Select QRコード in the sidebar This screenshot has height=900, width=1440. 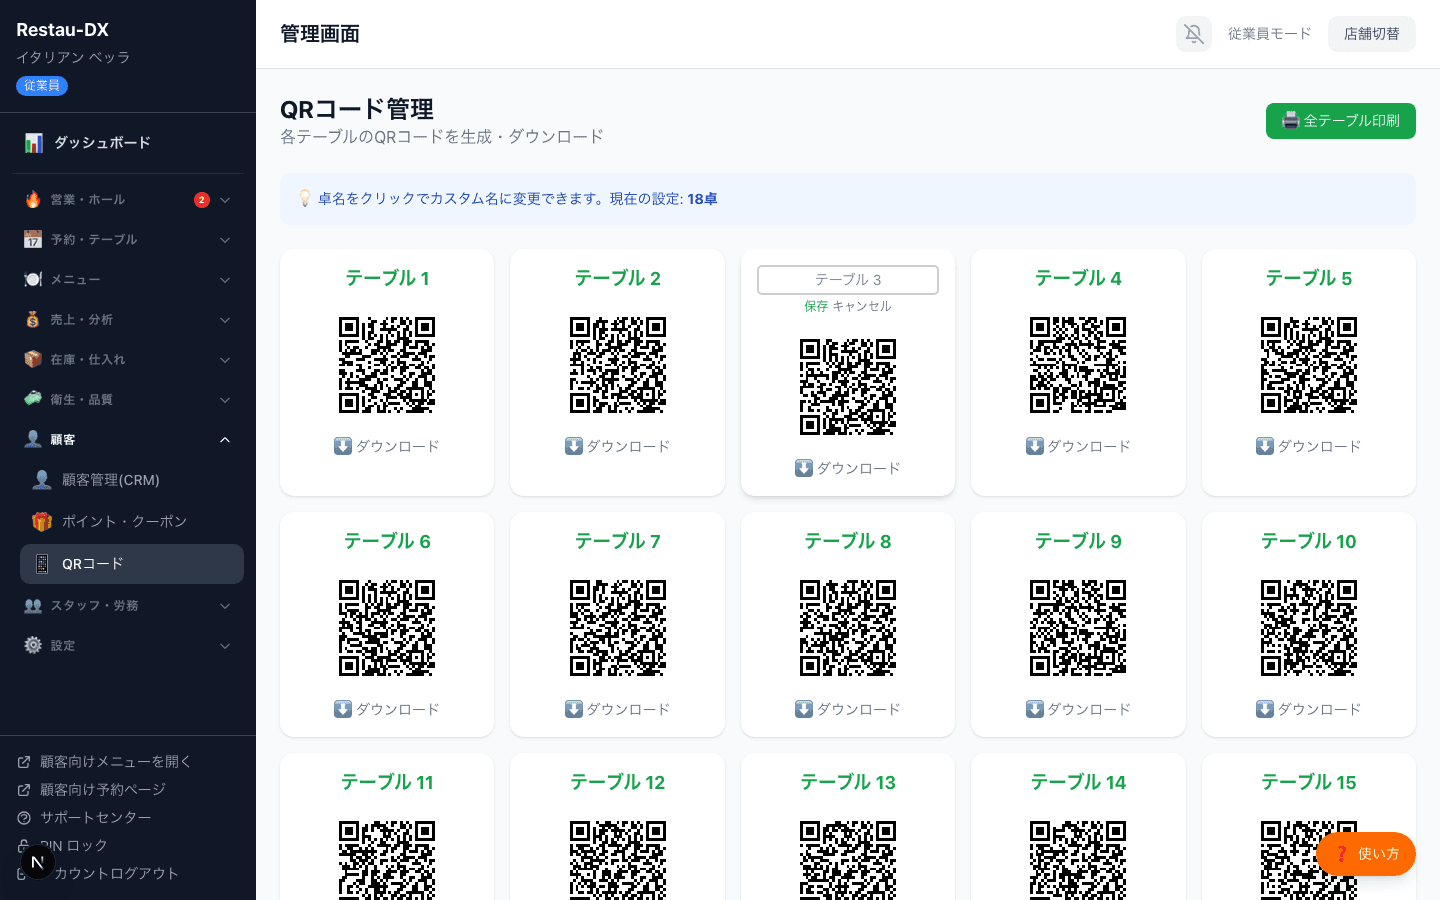(x=132, y=564)
